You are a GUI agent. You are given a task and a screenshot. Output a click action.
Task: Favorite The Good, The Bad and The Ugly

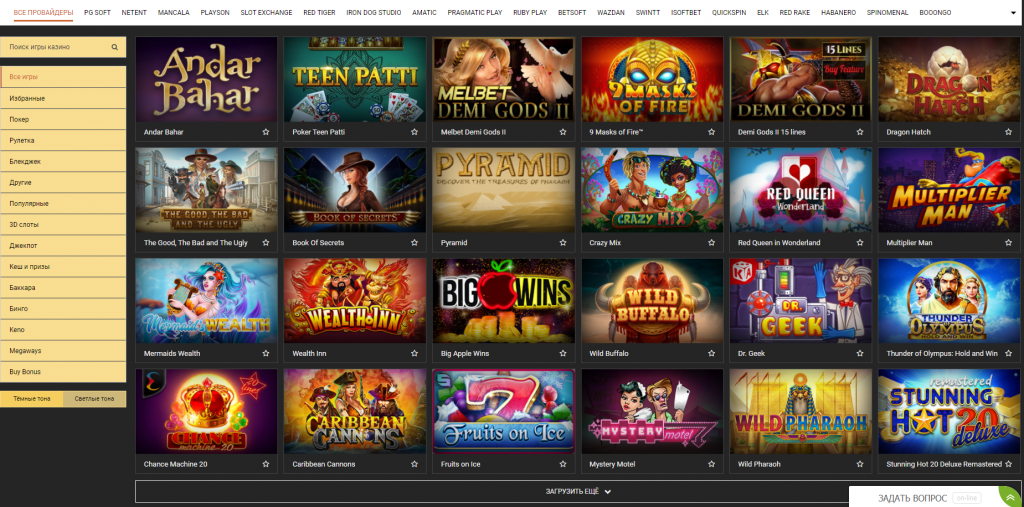[x=266, y=242]
